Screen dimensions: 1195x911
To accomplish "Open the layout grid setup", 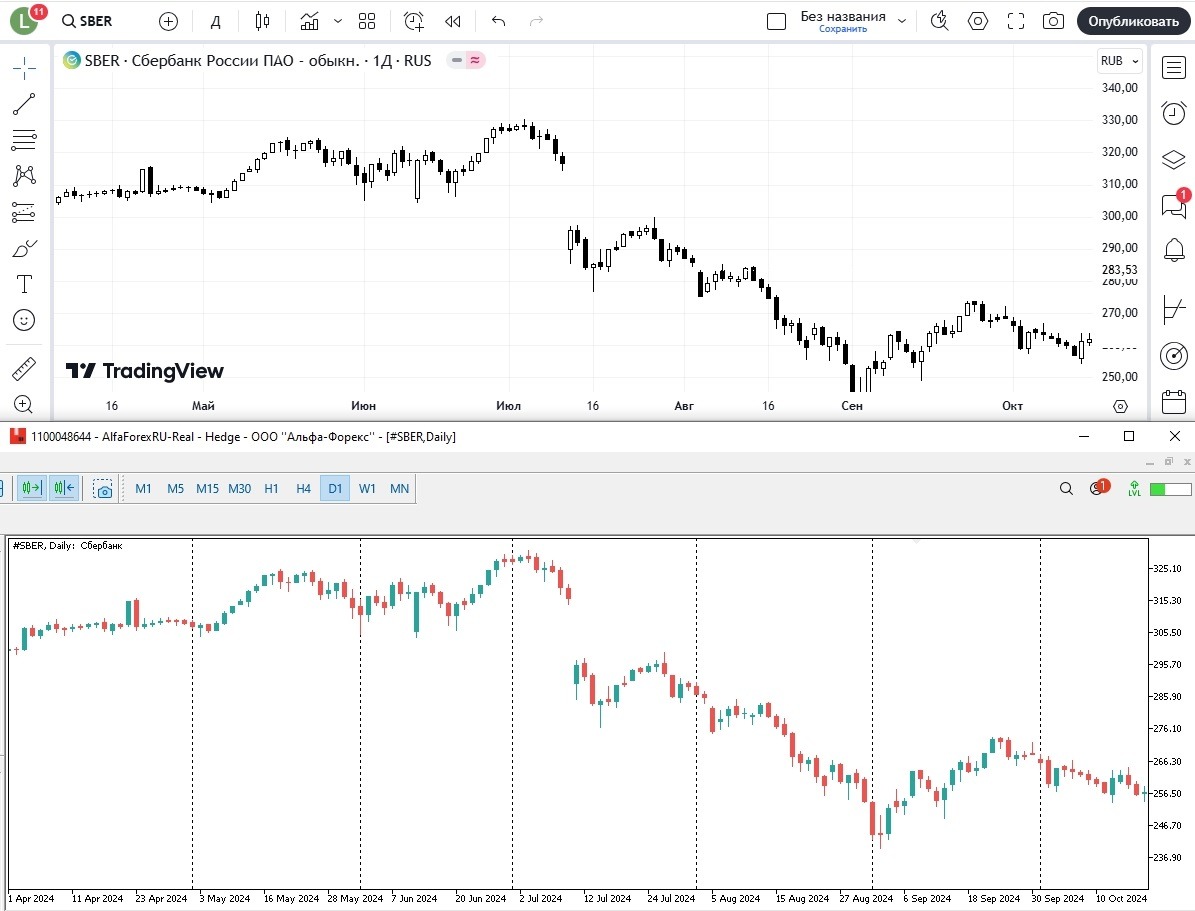I will [x=367, y=21].
